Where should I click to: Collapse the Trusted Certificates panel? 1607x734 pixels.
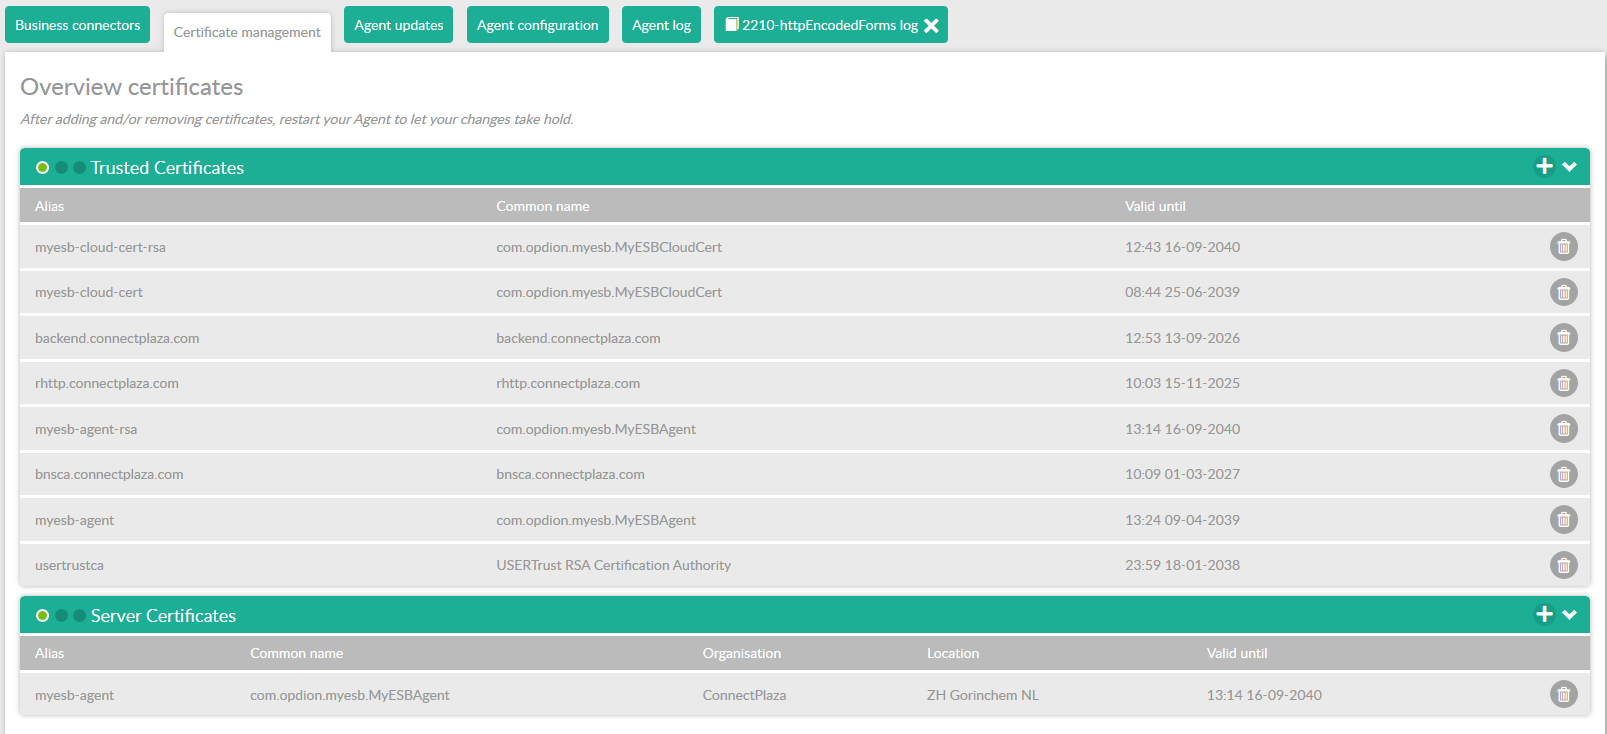[x=1570, y=167]
